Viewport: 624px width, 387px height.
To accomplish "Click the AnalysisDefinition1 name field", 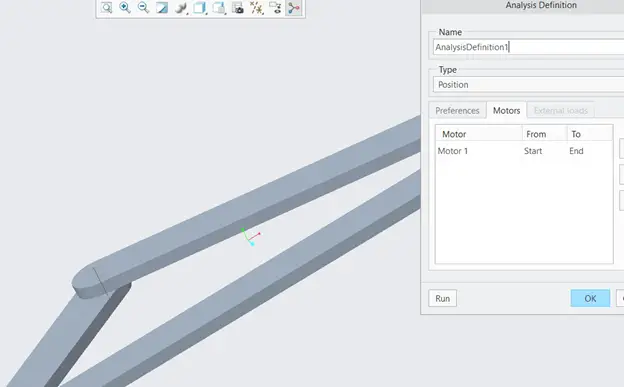I will [528, 47].
